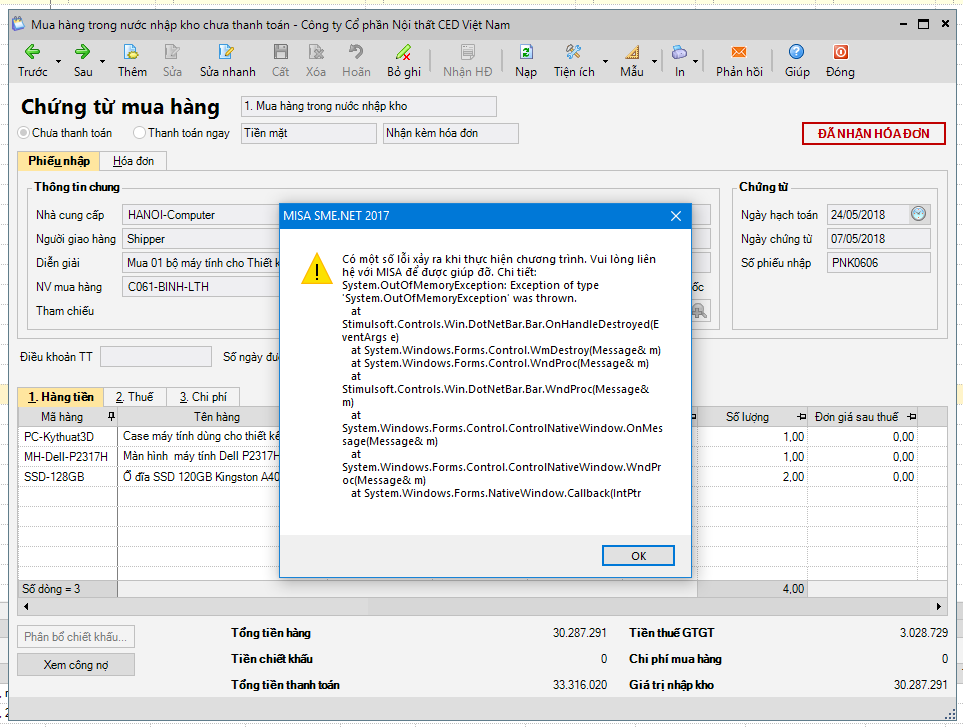Click the Mẫu template toolbar icon
The width and height of the screenshot is (963, 727).
(x=632, y=52)
